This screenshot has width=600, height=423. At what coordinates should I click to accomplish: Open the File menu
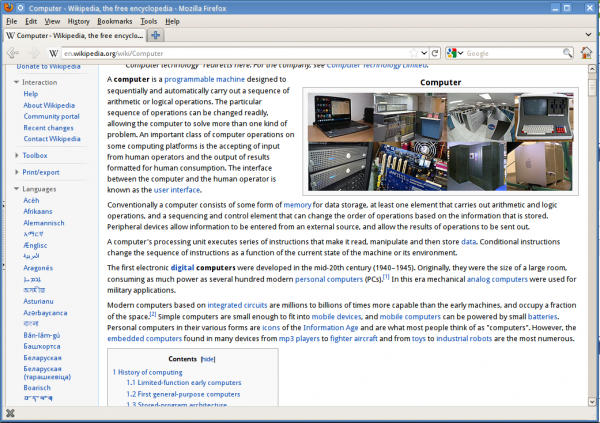(11, 21)
